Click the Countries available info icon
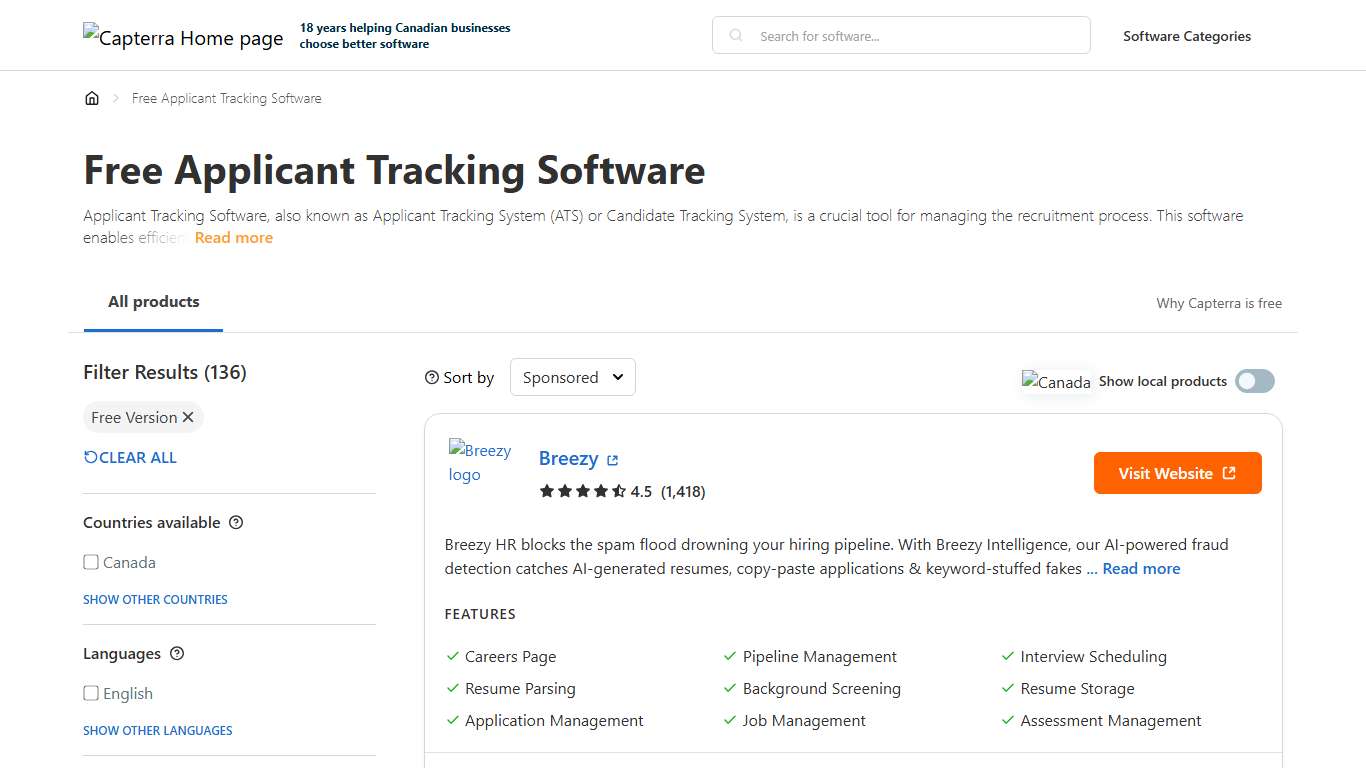This screenshot has width=1366, height=768. click(x=236, y=522)
